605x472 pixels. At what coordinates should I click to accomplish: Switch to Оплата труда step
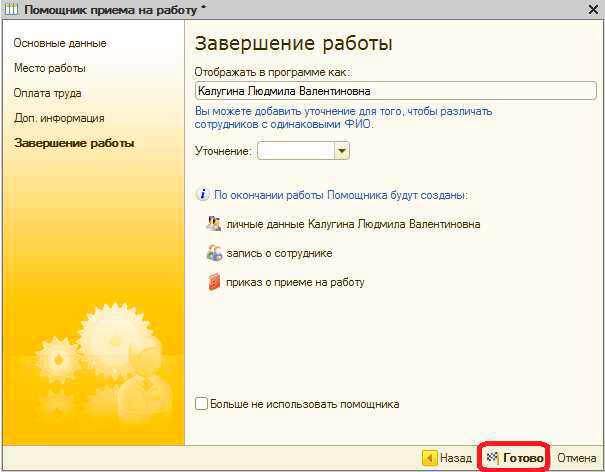click(x=47, y=93)
